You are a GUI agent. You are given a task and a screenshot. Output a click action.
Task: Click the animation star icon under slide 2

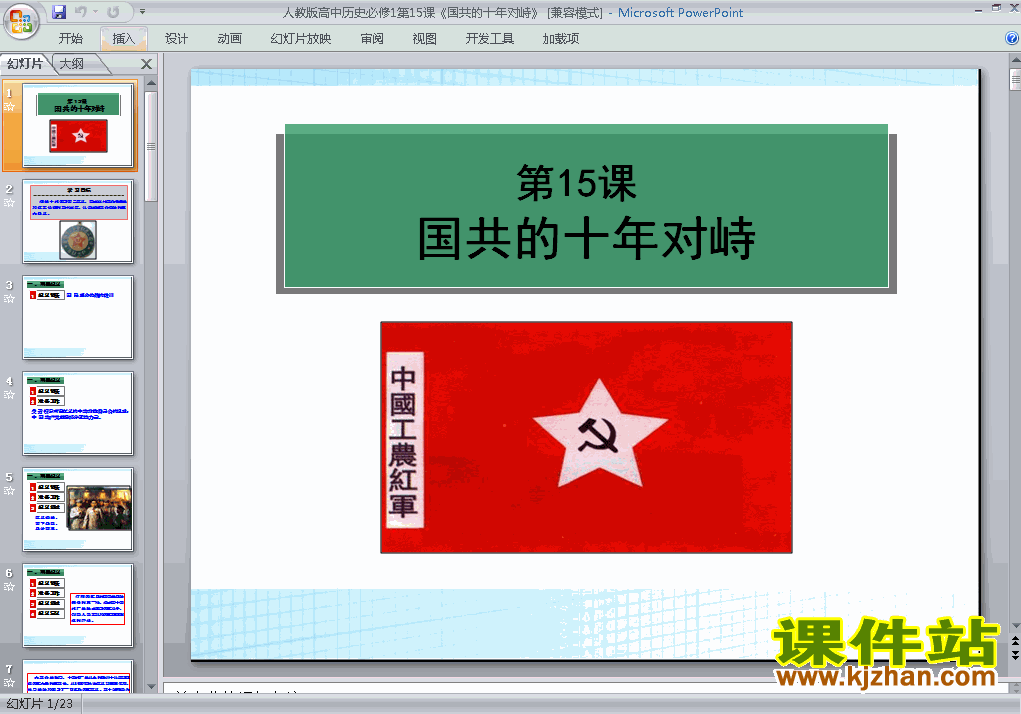pos(9,202)
